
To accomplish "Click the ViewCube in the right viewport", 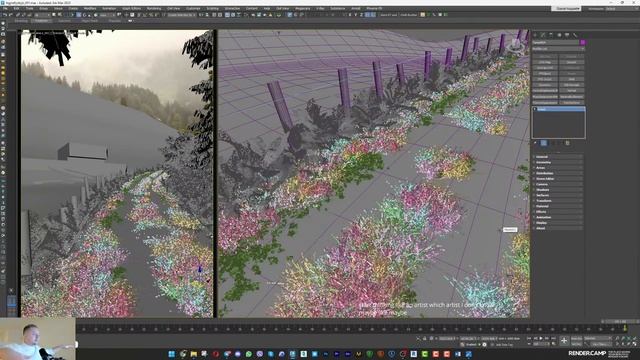I will pyautogui.click(x=517, y=45).
